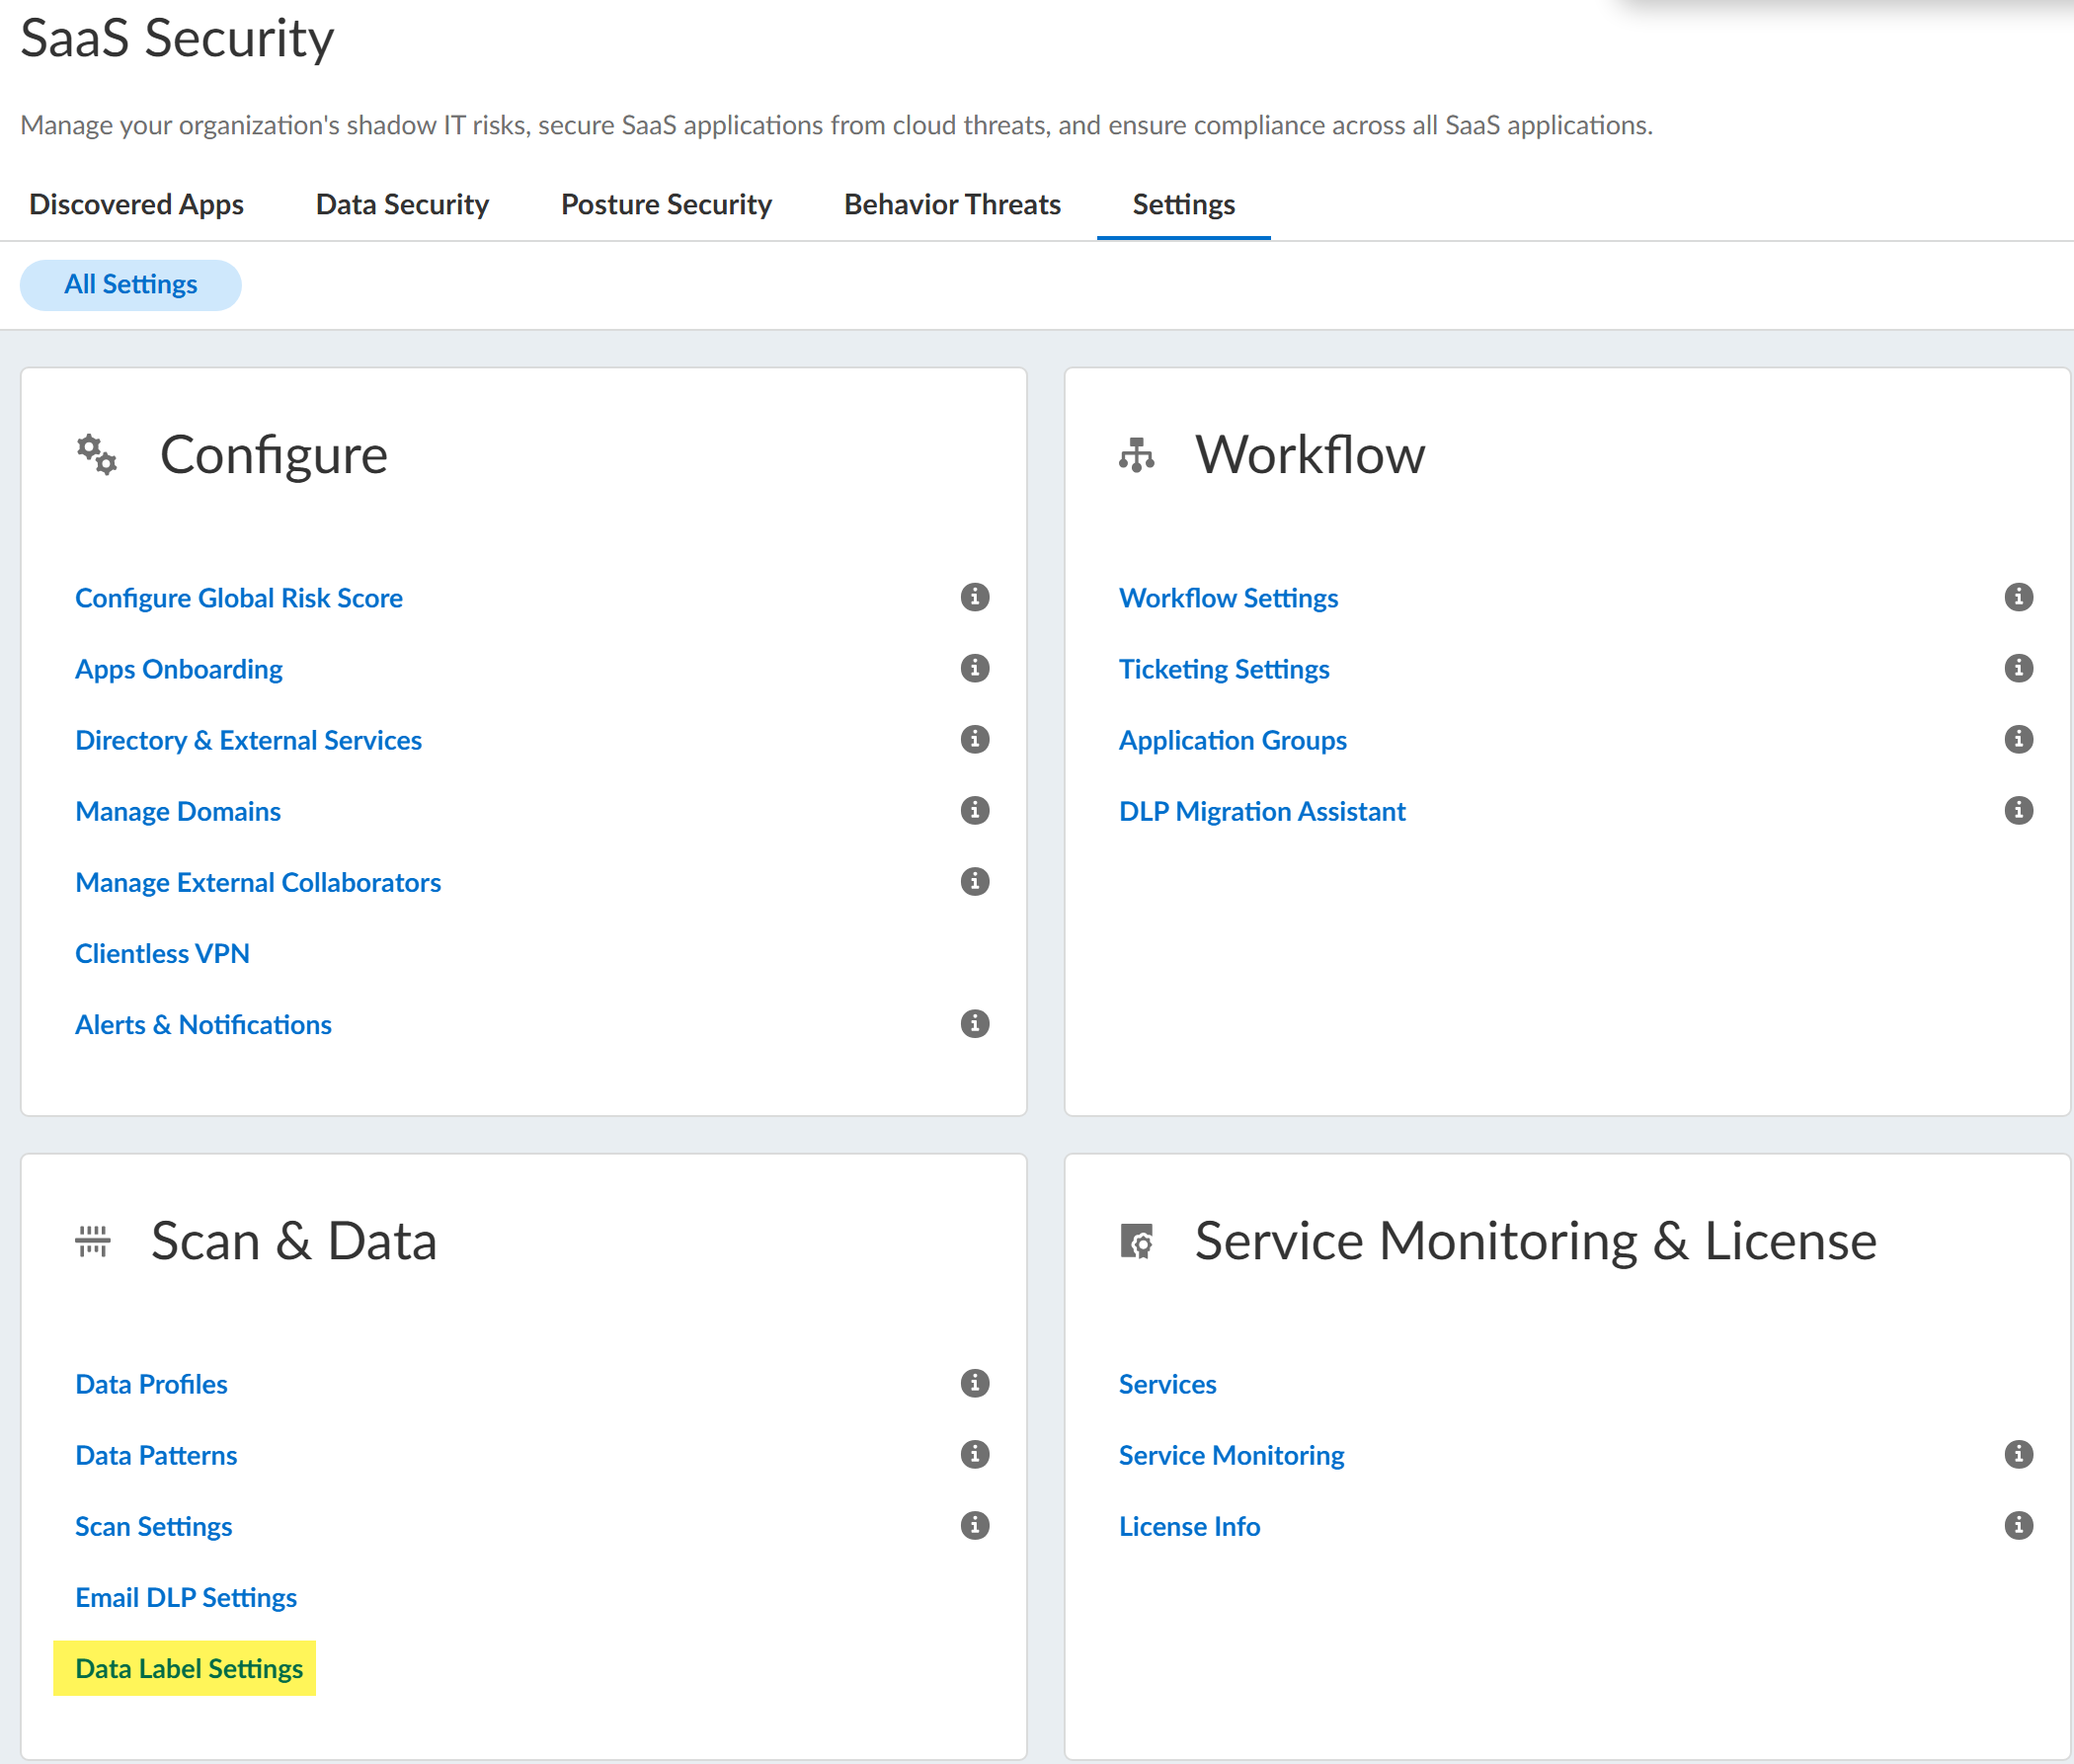
Task: Click info icon next to Alerts & Notifications
Action: 974,1024
